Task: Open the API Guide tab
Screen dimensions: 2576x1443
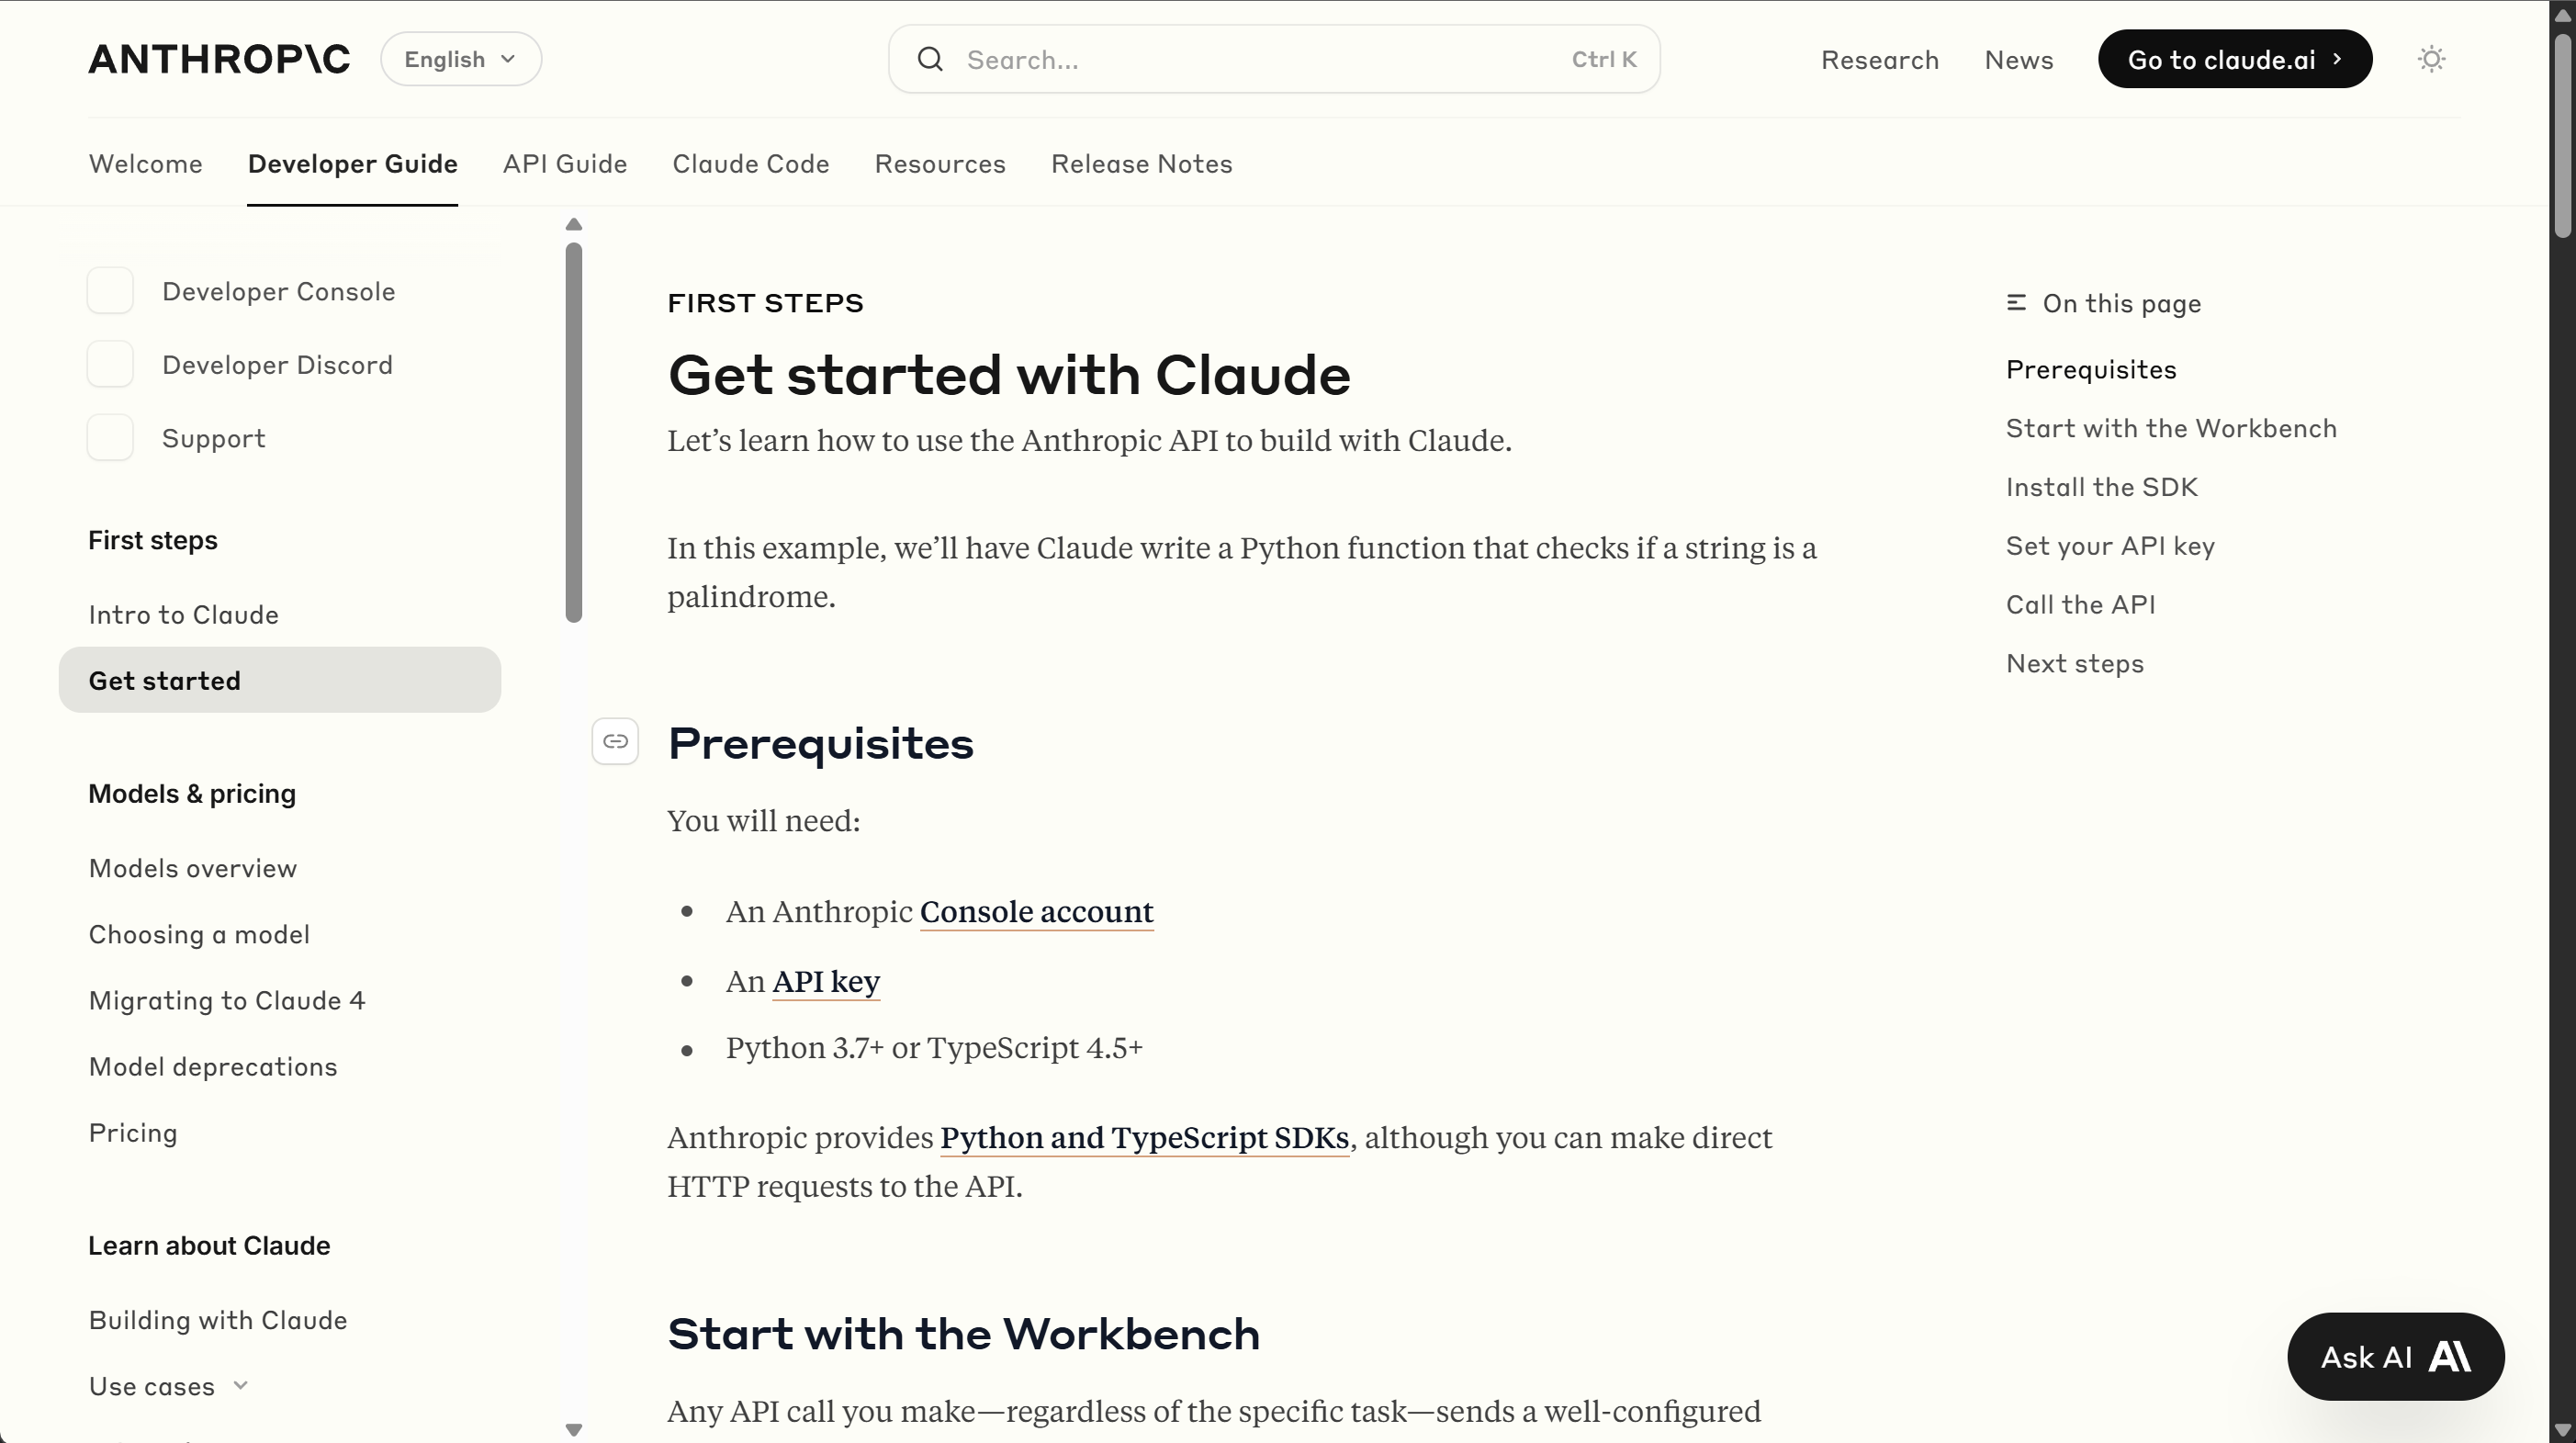Action: pyautogui.click(x=565, y=164)
